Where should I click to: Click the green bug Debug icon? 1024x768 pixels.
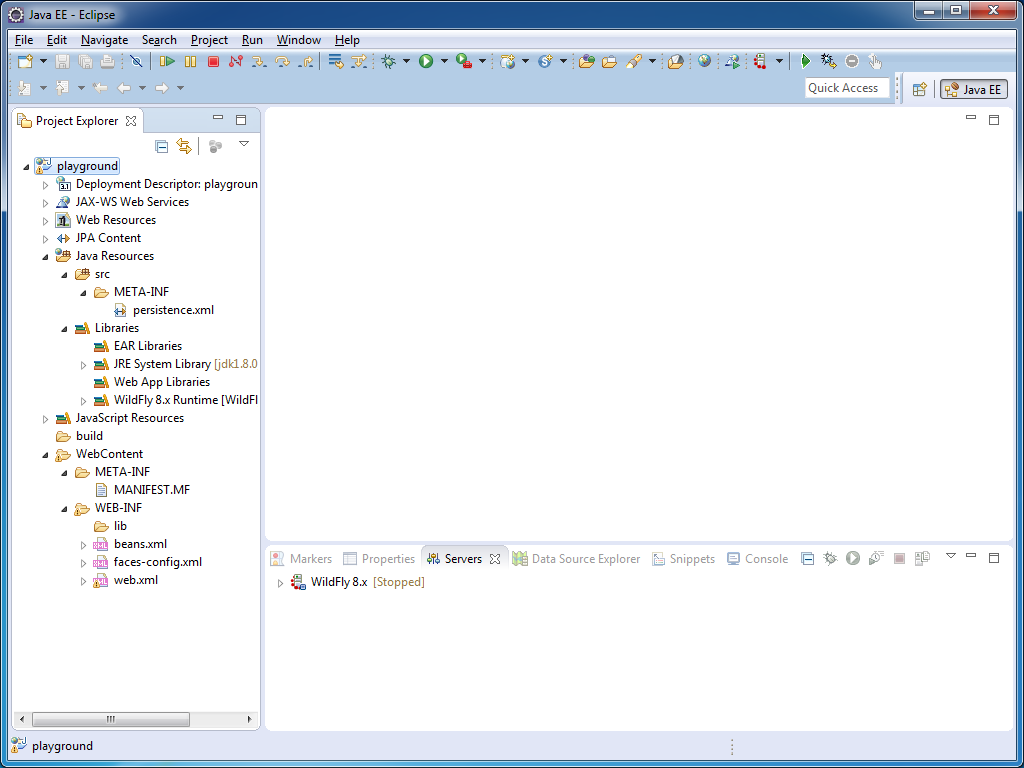click(389, 61)
